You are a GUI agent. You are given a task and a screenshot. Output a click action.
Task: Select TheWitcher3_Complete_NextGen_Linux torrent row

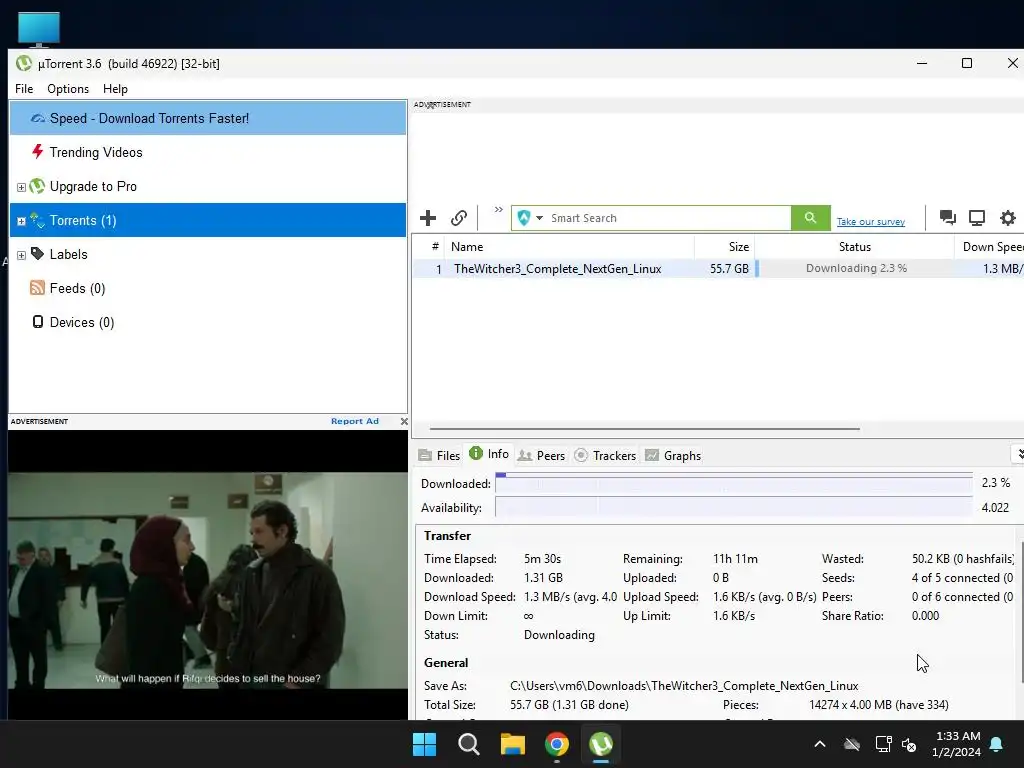718,268
